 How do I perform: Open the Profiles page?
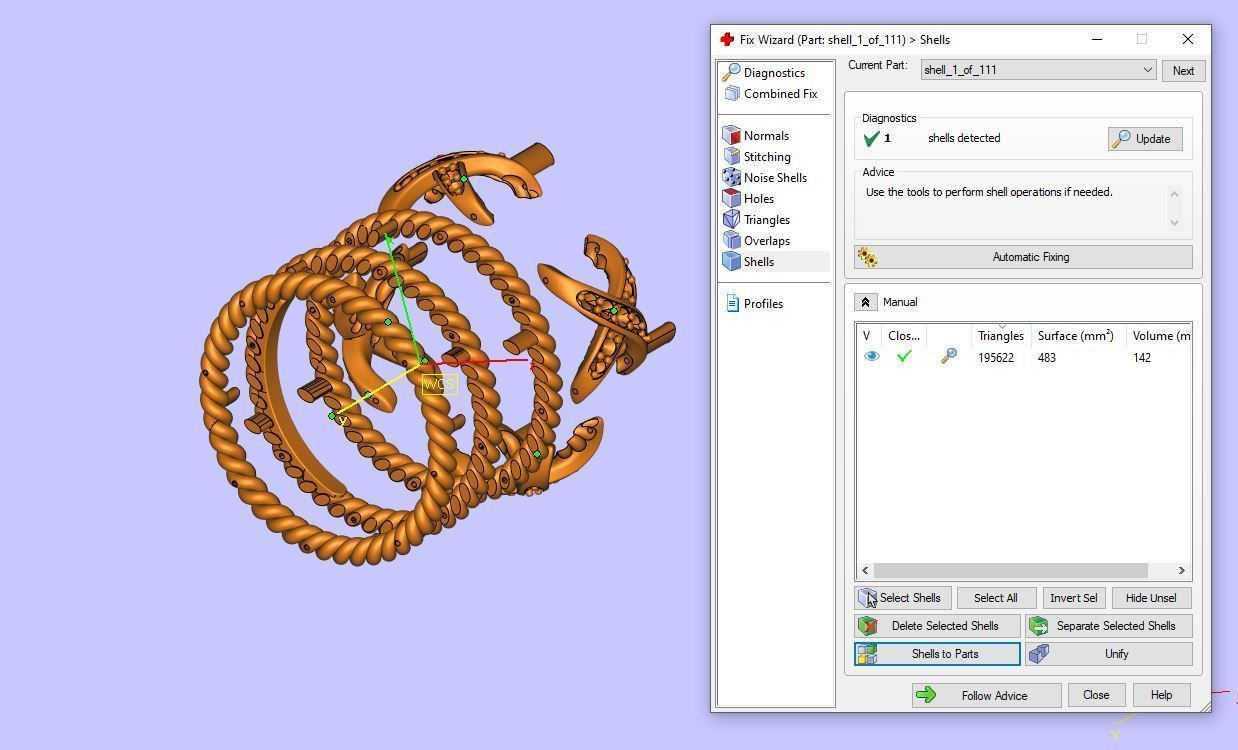(x=763, y=303)
